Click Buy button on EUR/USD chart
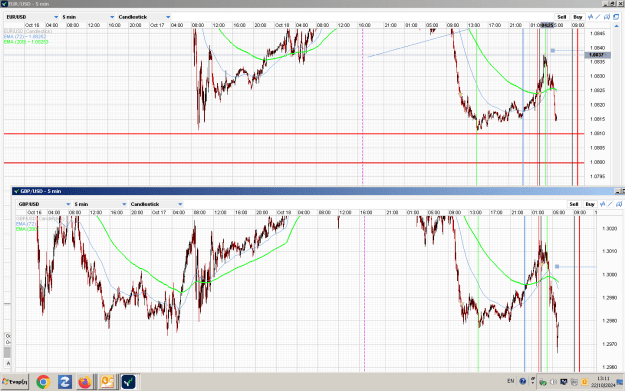625x391 pixels. [578, 17]
